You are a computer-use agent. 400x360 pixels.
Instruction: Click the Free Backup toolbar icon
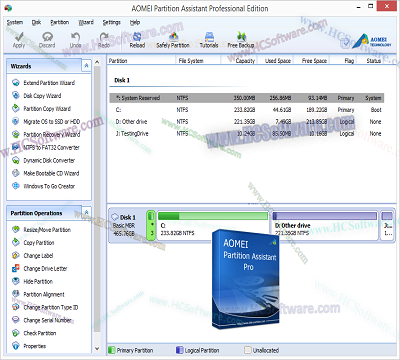pyautogui.click(x=241, y=37)
